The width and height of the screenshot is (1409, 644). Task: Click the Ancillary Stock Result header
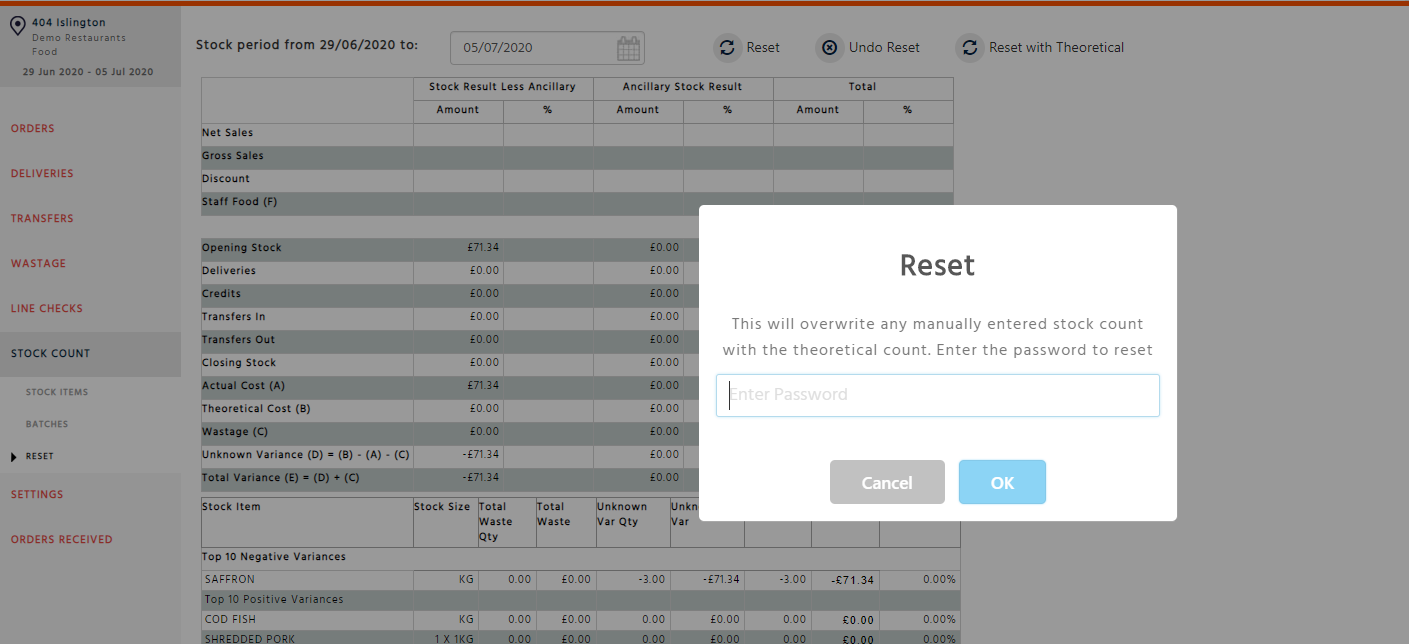(x=682, y=87)
